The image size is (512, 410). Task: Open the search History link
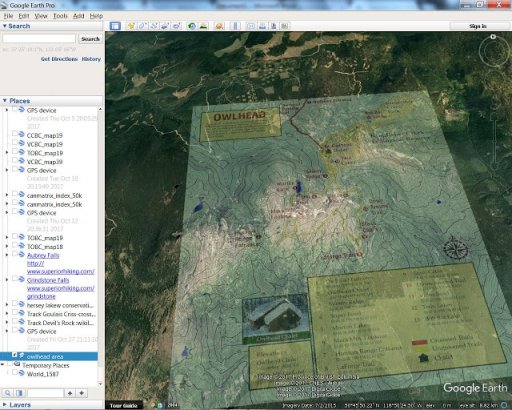coord(91,59)
